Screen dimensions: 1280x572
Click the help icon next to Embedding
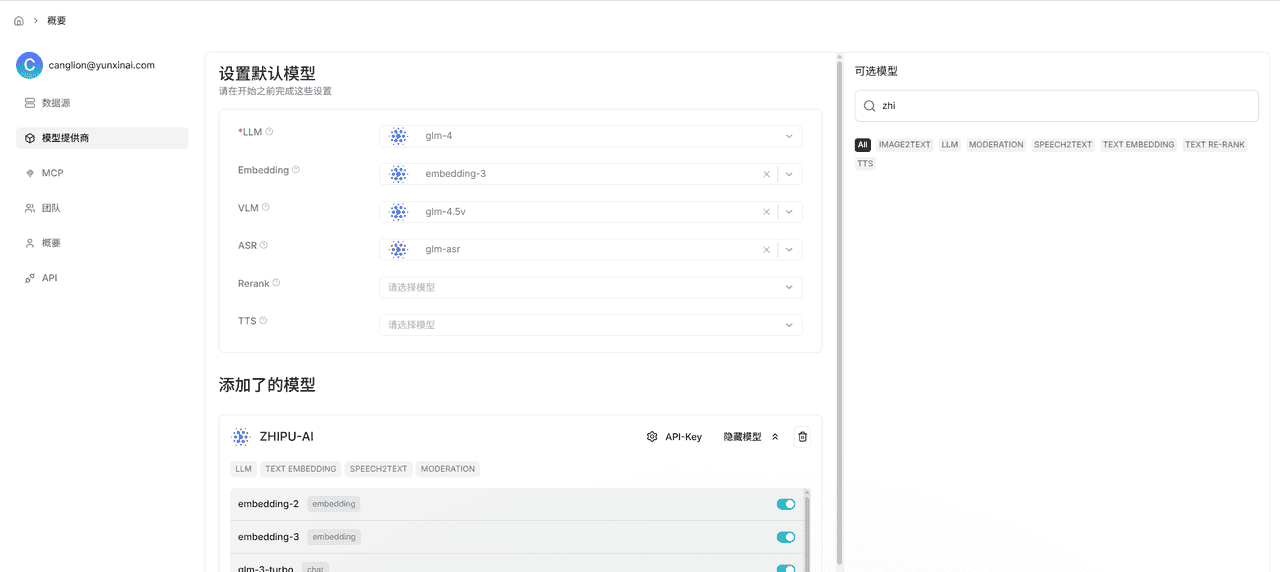coord(295,170)
